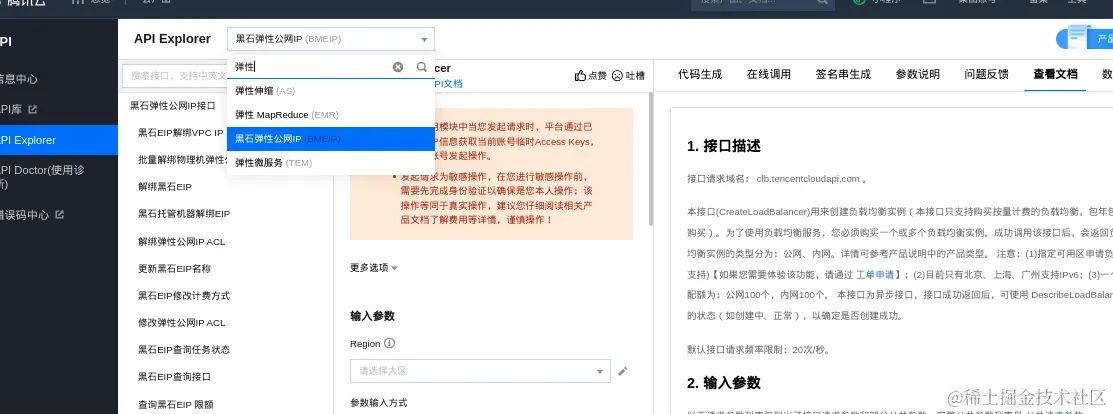The height and width of the screenshot is (414, 1113).
Task: Select 黑石EIP查询任务状态 interface
Action: pos(184,349)
